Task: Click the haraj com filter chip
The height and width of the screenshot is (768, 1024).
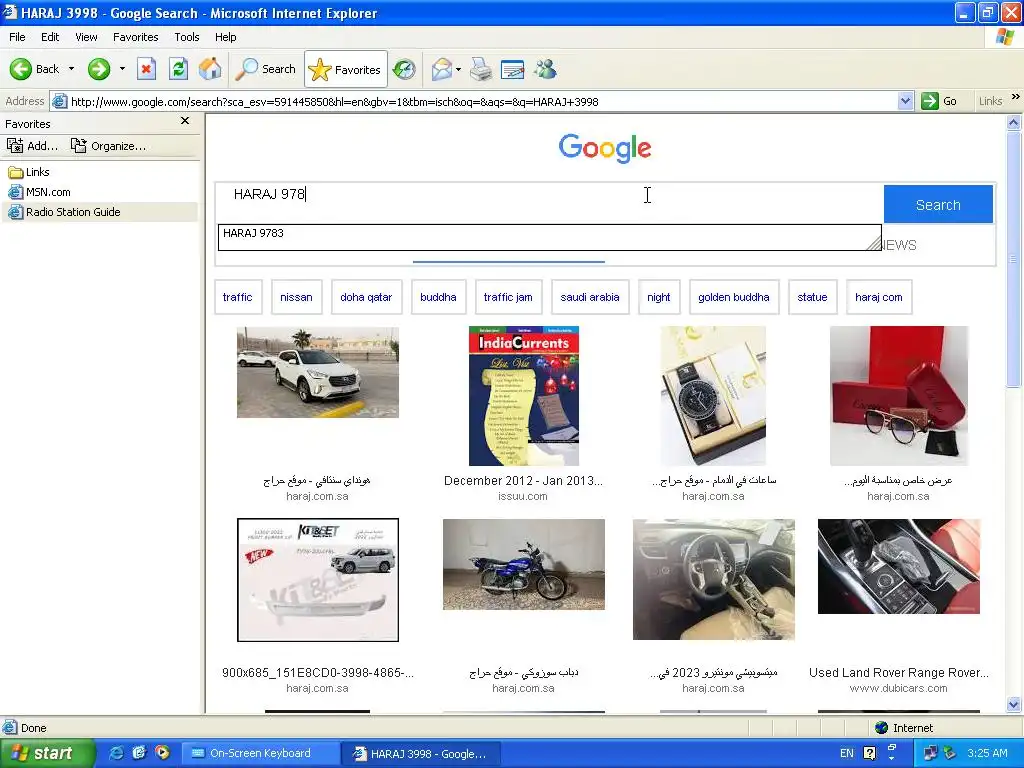Action: click(x=879, y=297)
